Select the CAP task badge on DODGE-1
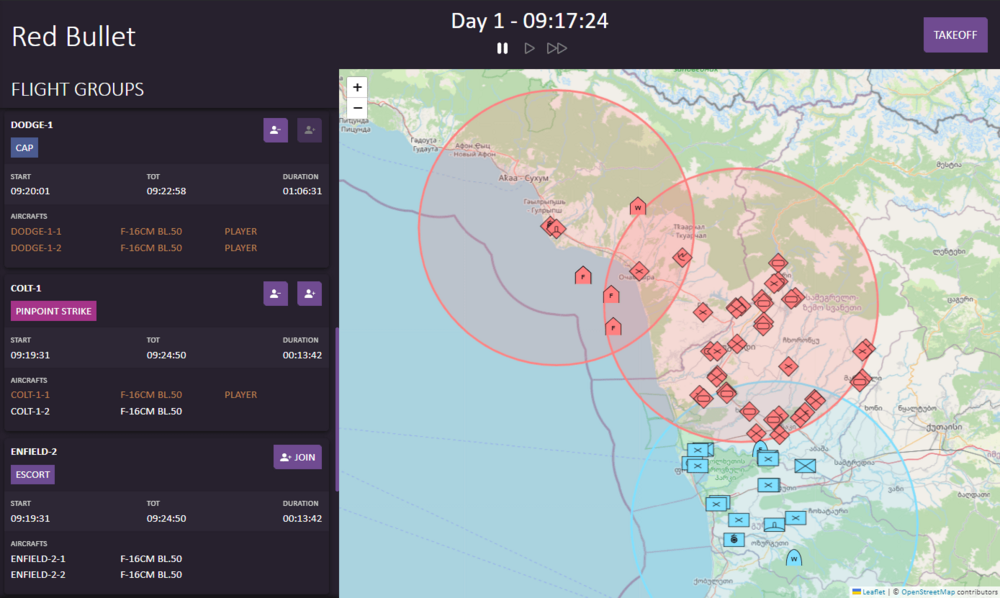Image resolution: width=1000 pixels, height=598 pixels. click(x=24, y=148)
